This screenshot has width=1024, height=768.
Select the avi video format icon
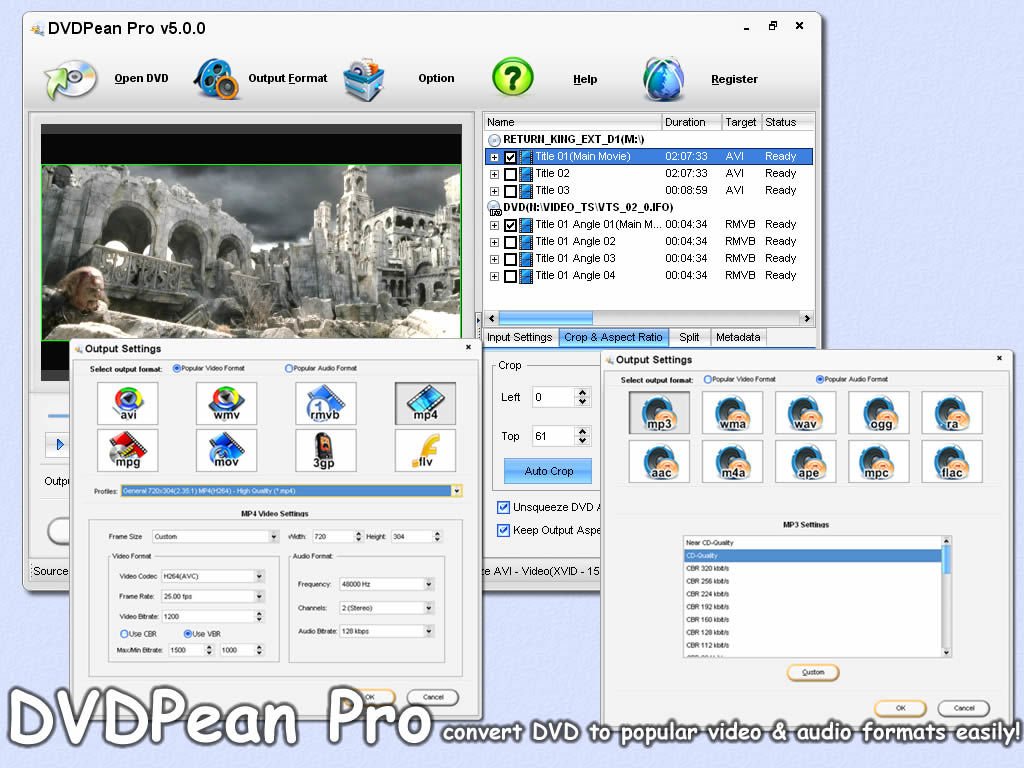click(x=128, y=403)
